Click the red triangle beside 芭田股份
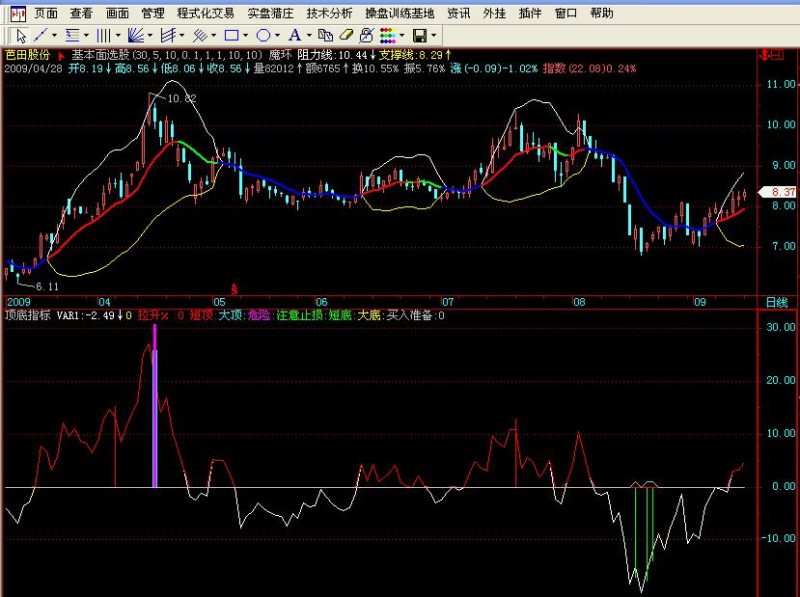The width and height of the screenshot is (800, 597). click(x=61, y=56)
